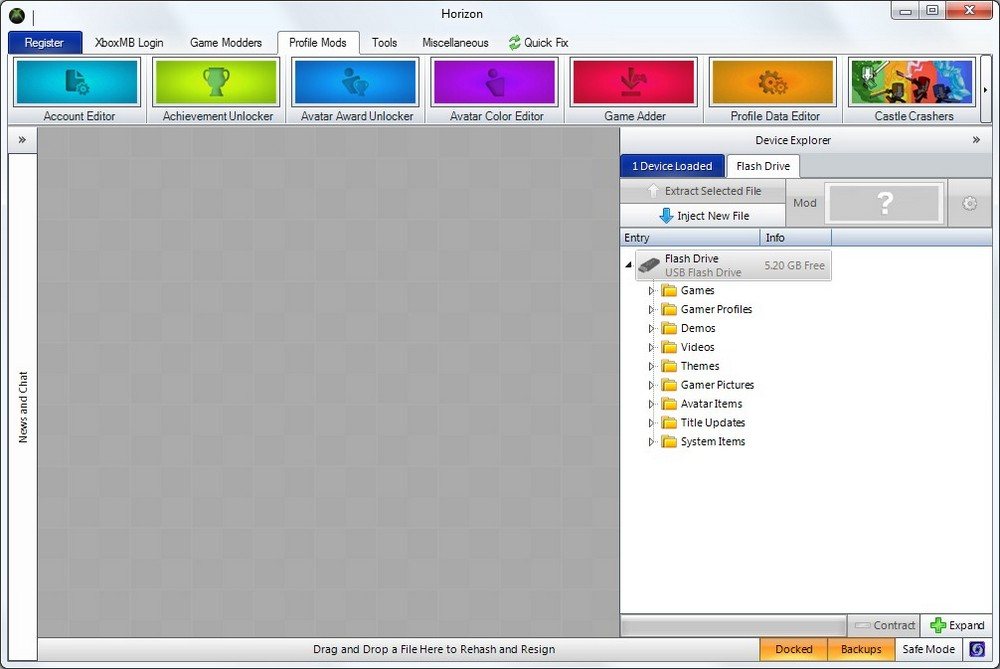The width and height of the screenshot is (1000, 669).
Task: Open the Miscellaneous tab
Action: (x=455, y=43)
